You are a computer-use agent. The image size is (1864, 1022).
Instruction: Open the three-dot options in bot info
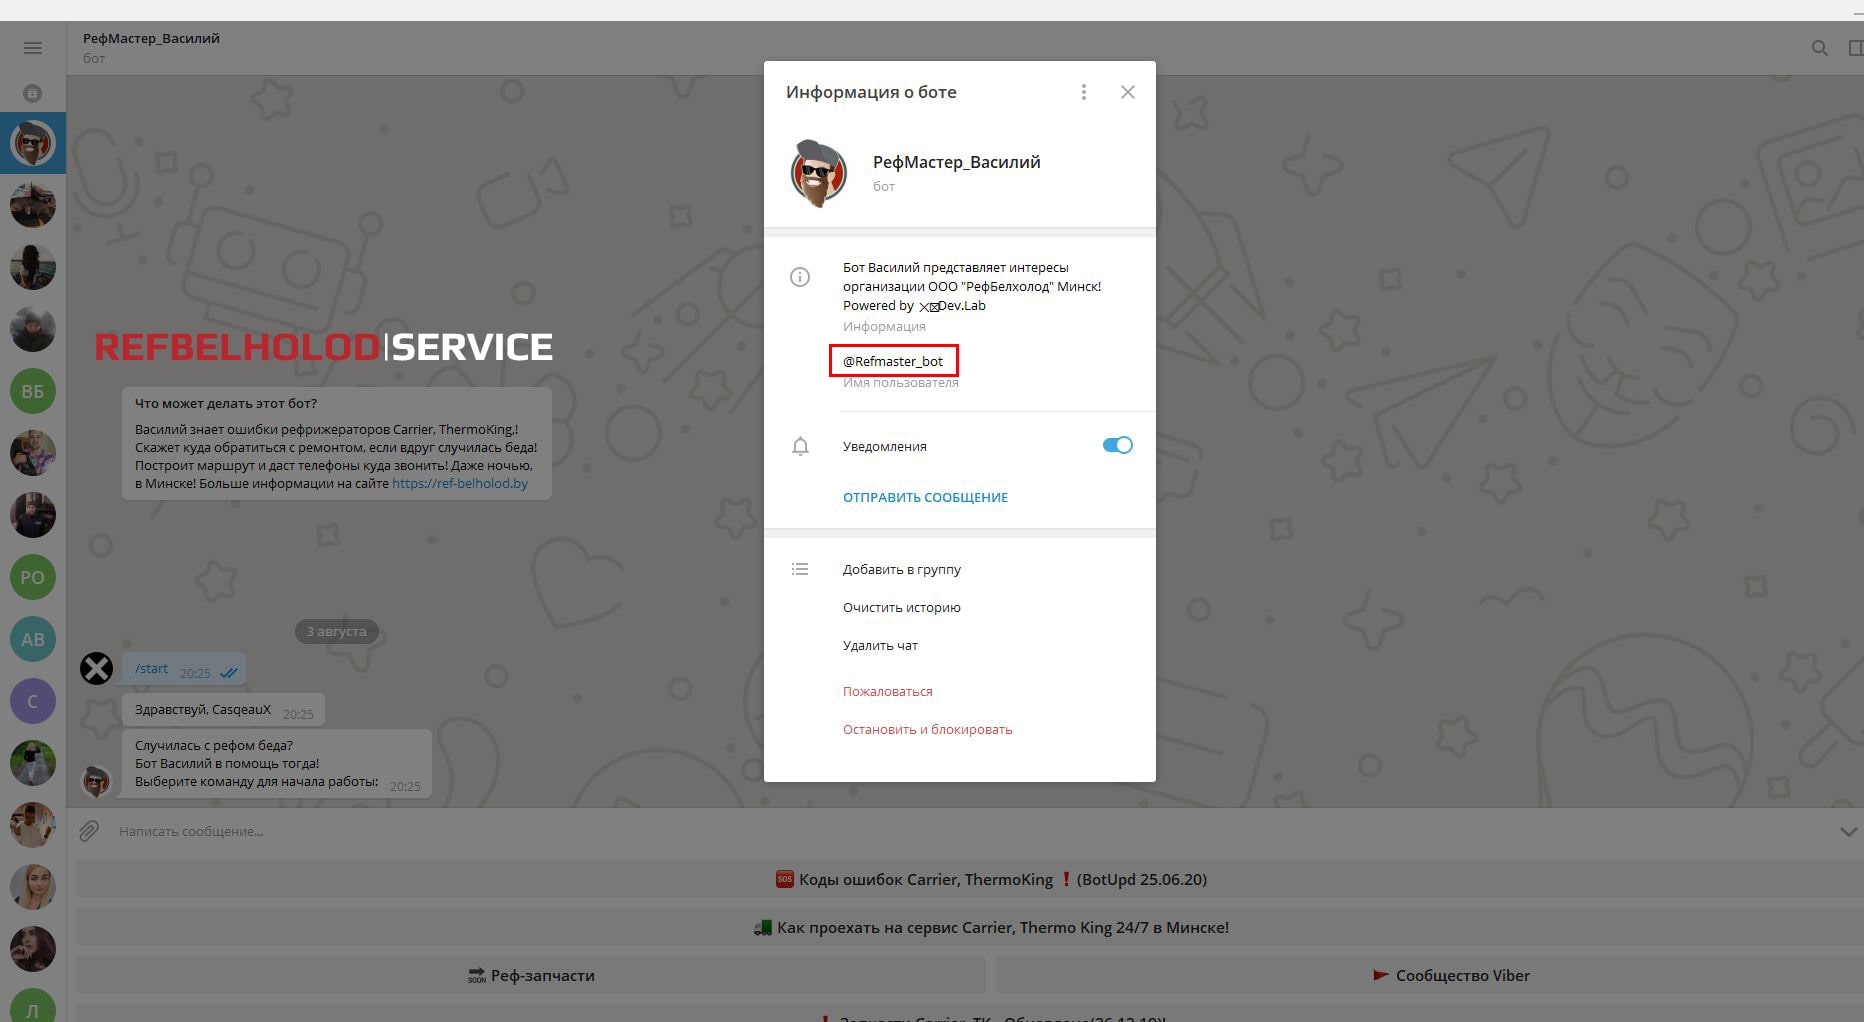(x=1084, y=92)
